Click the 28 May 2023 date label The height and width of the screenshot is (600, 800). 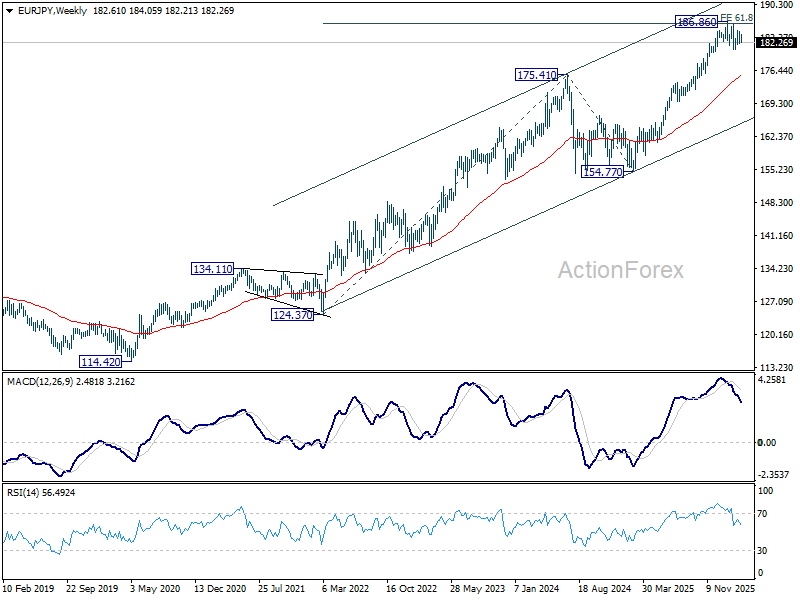[477, 589]
